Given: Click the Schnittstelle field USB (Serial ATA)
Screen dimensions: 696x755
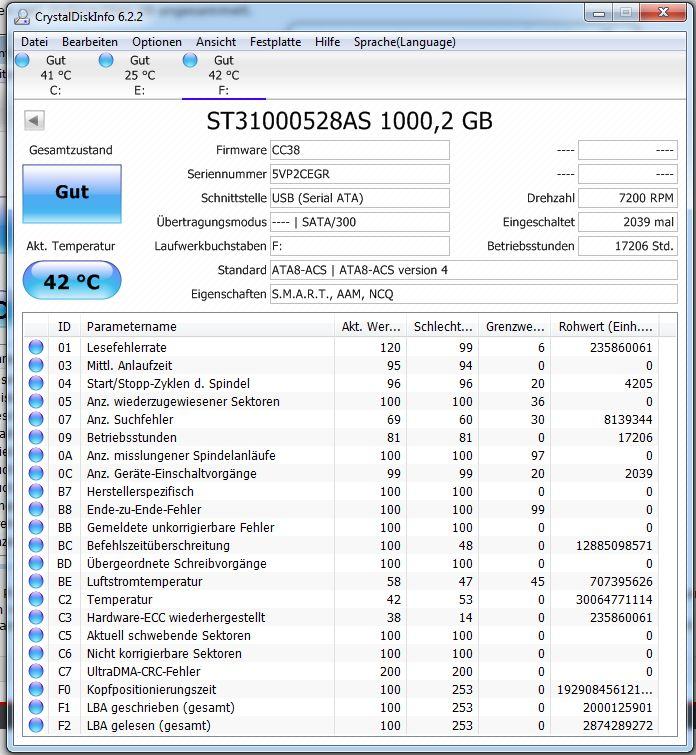Looking at the screenshot, I should coord(360,198).
